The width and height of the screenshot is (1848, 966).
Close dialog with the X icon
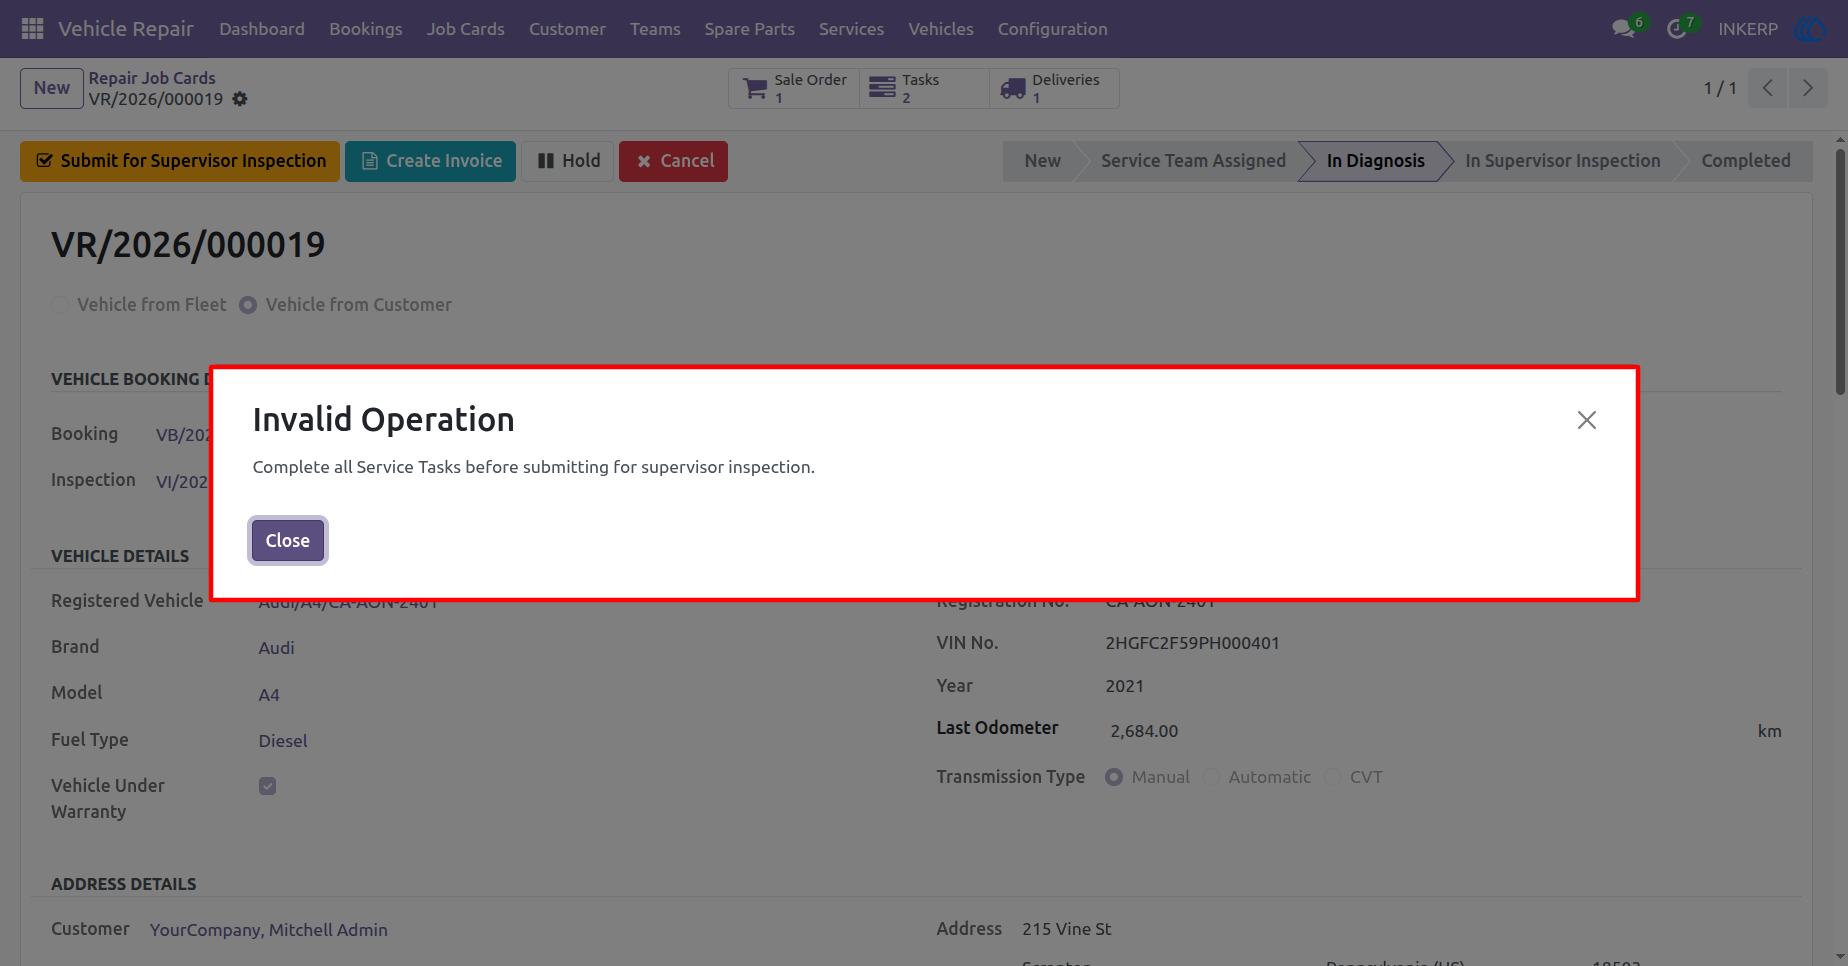point(1587,420)
